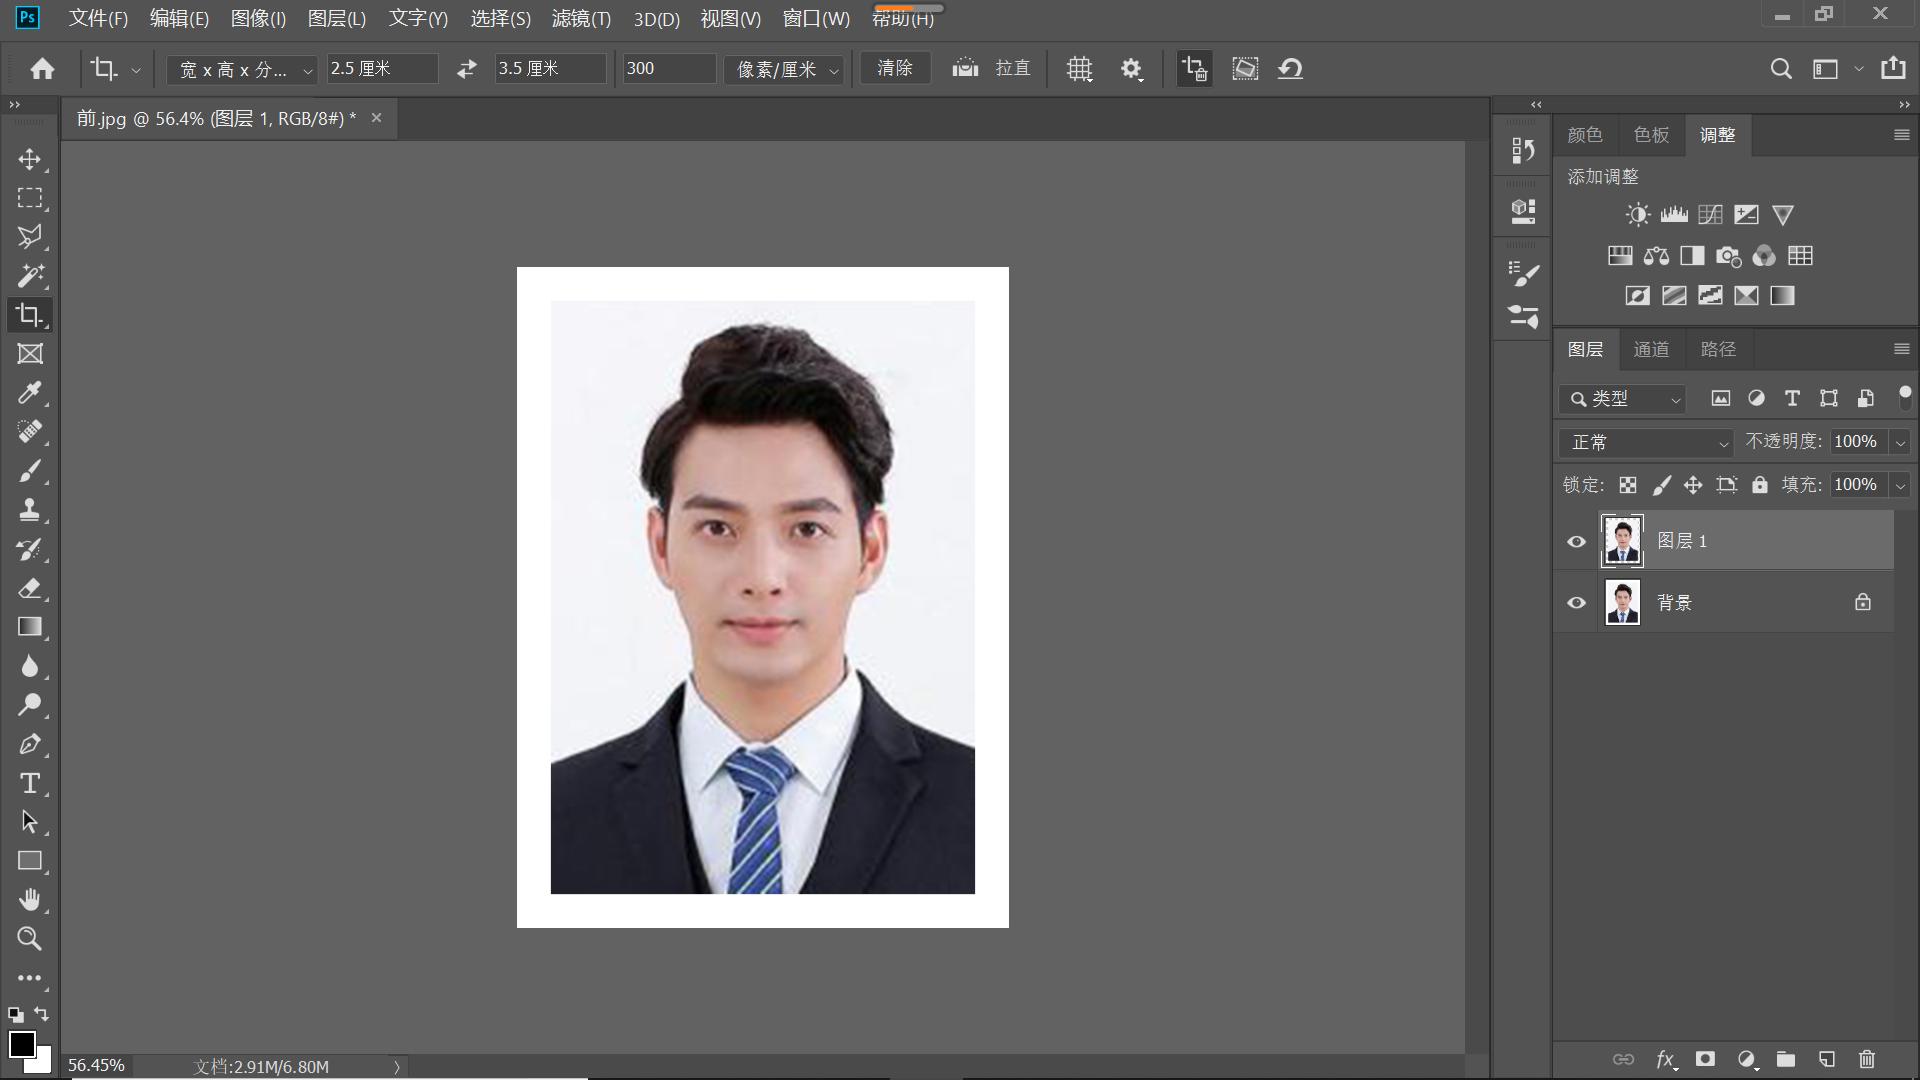Select the Eyedropper tool
Screen dimensions: 1920x1080
(x=30, y=393)
